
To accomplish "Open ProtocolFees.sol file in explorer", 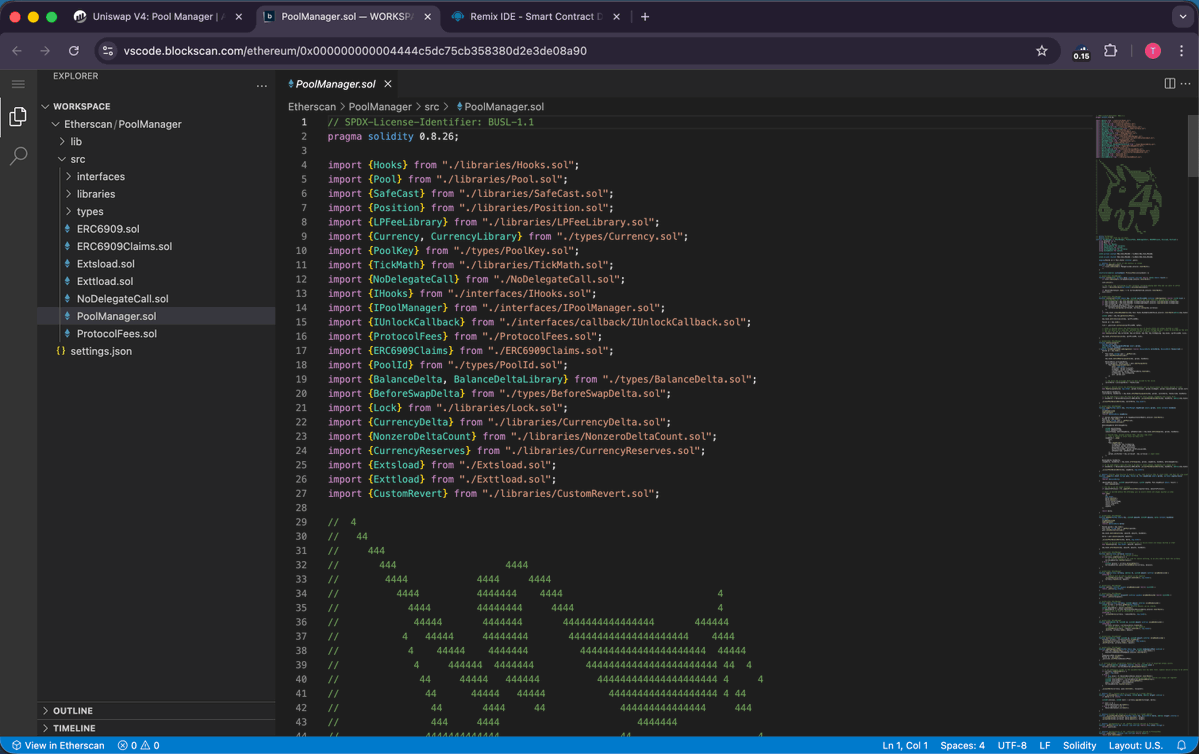I will (x=116, y=334).
